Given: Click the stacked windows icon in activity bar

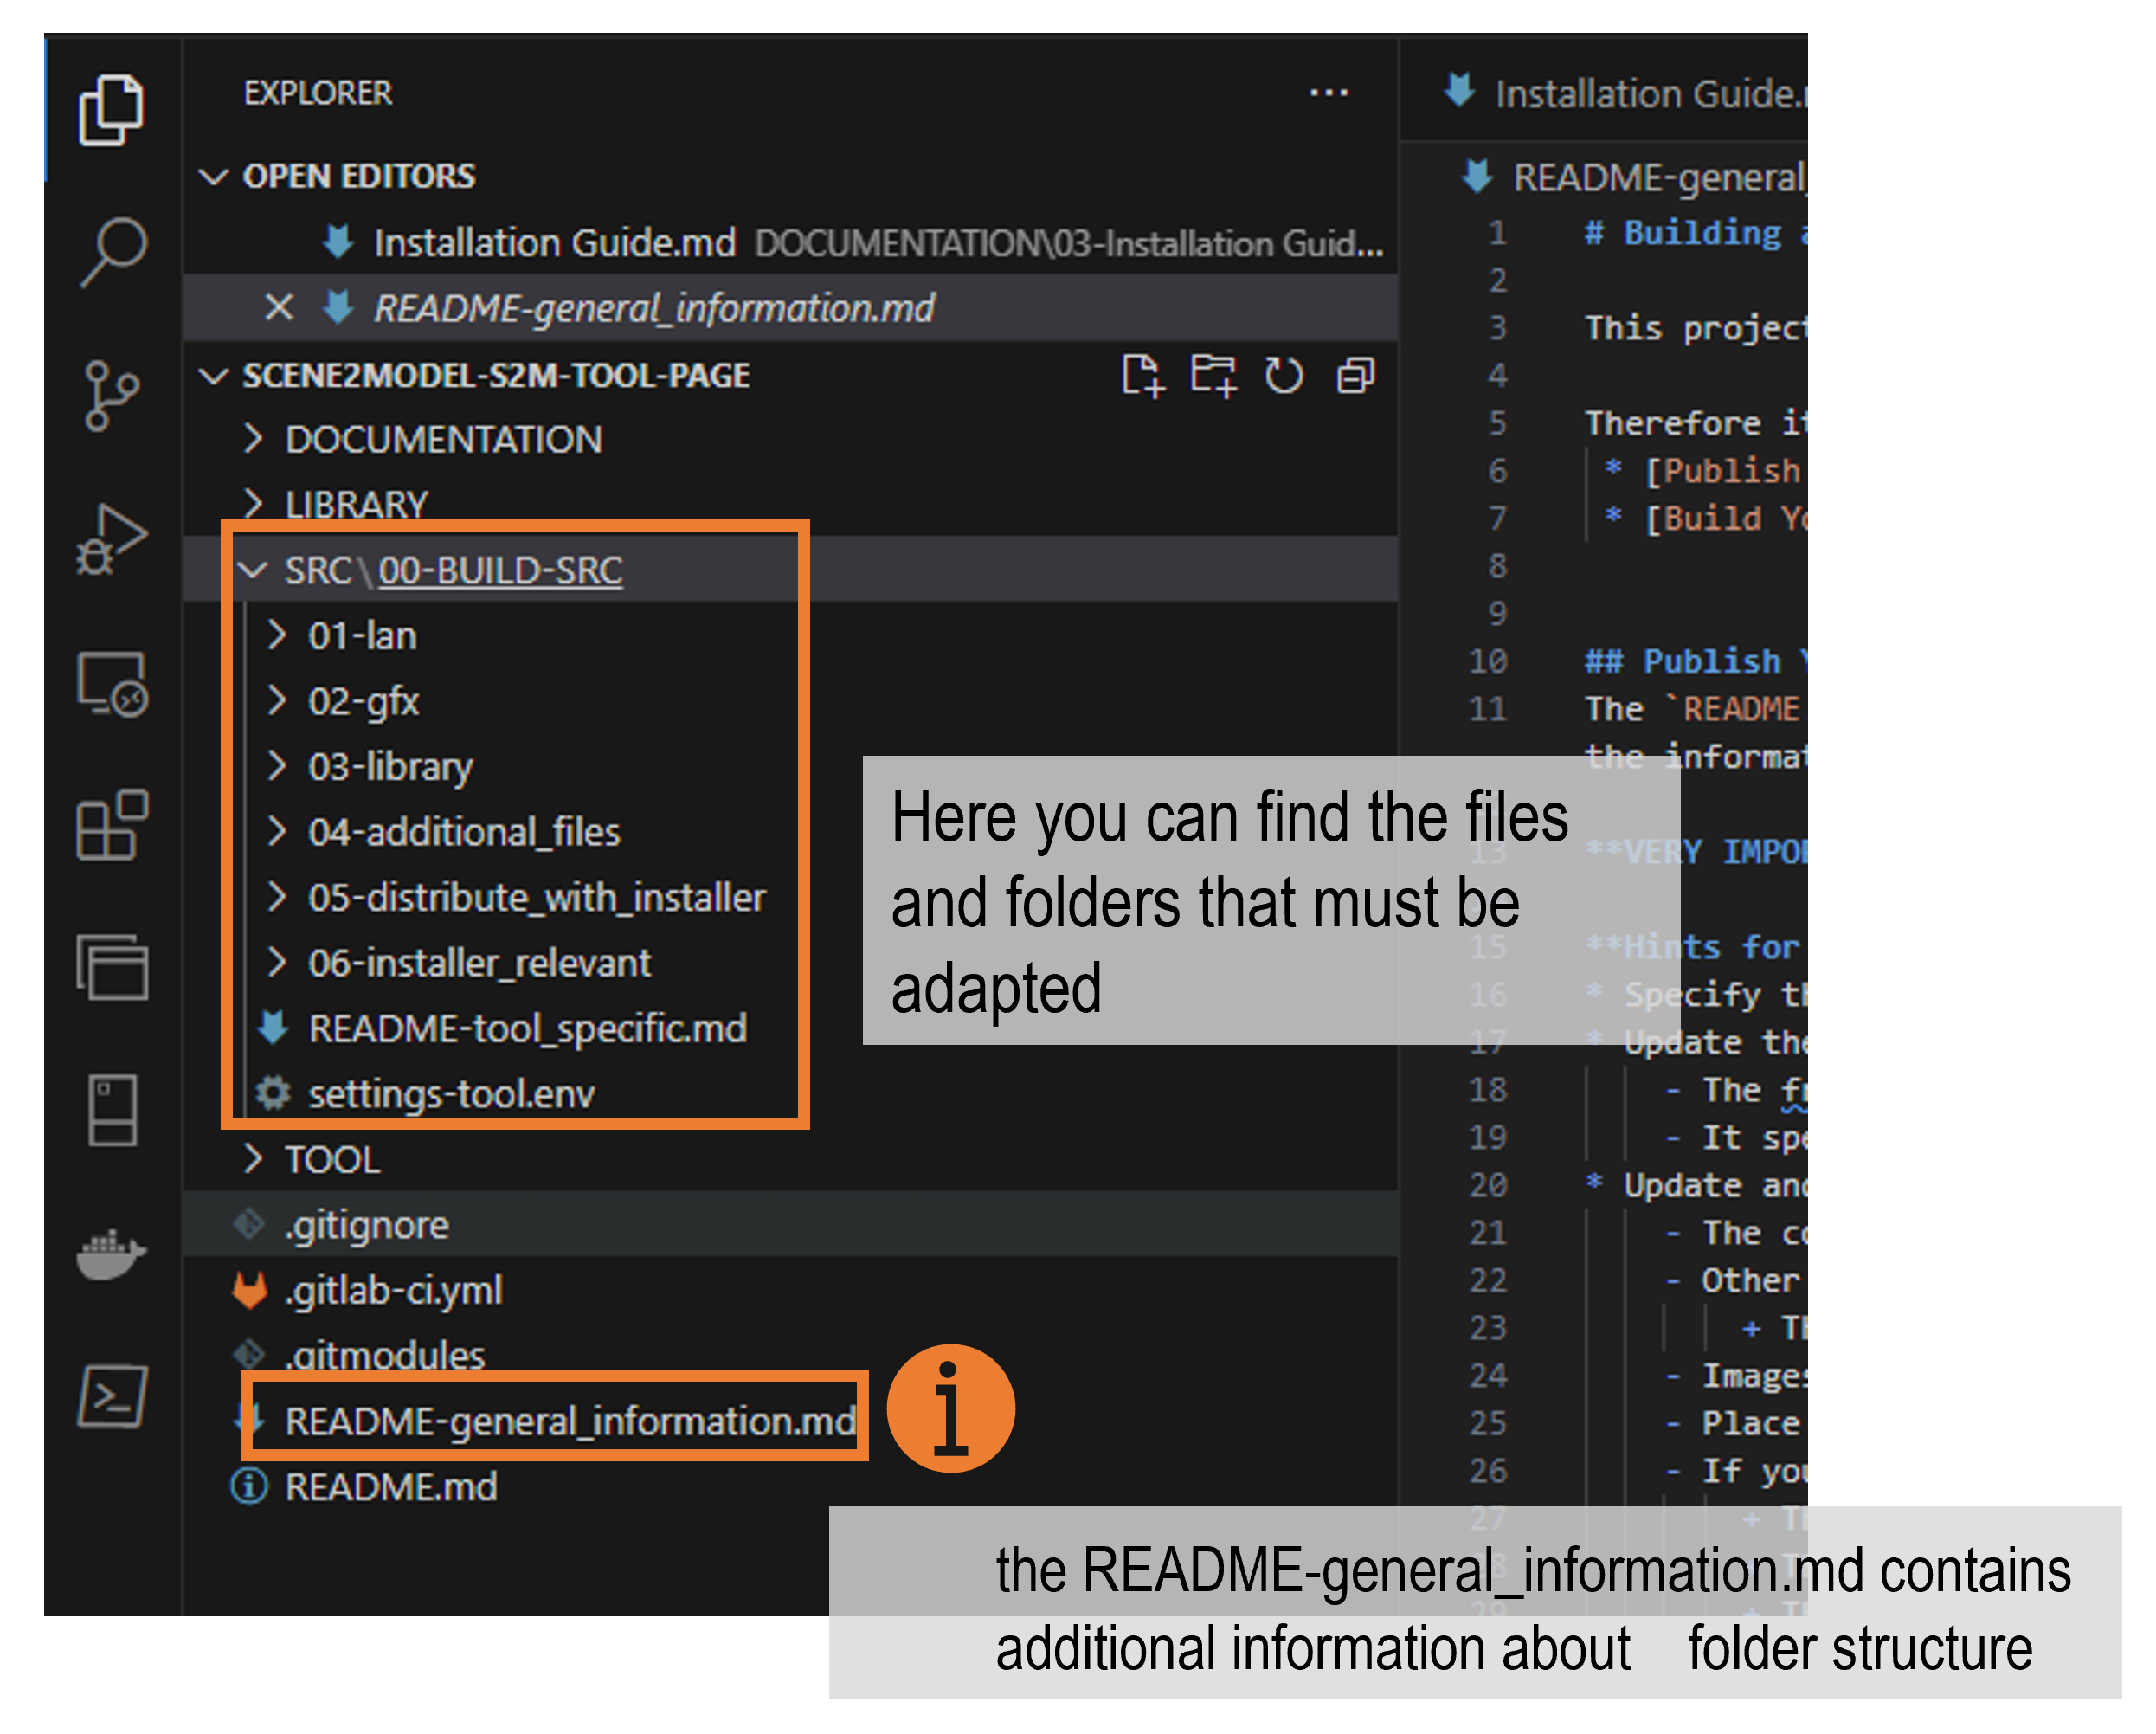Looking at the screenshot, I should click(x=112, y=967).
